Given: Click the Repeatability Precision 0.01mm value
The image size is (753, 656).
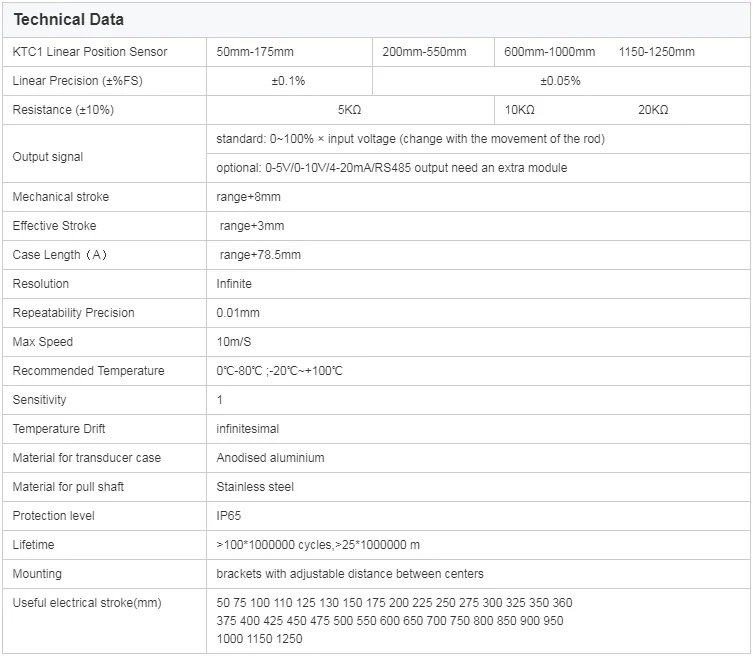Looking at the screenshot, I should pyautogui.click(x=239, y=313).
